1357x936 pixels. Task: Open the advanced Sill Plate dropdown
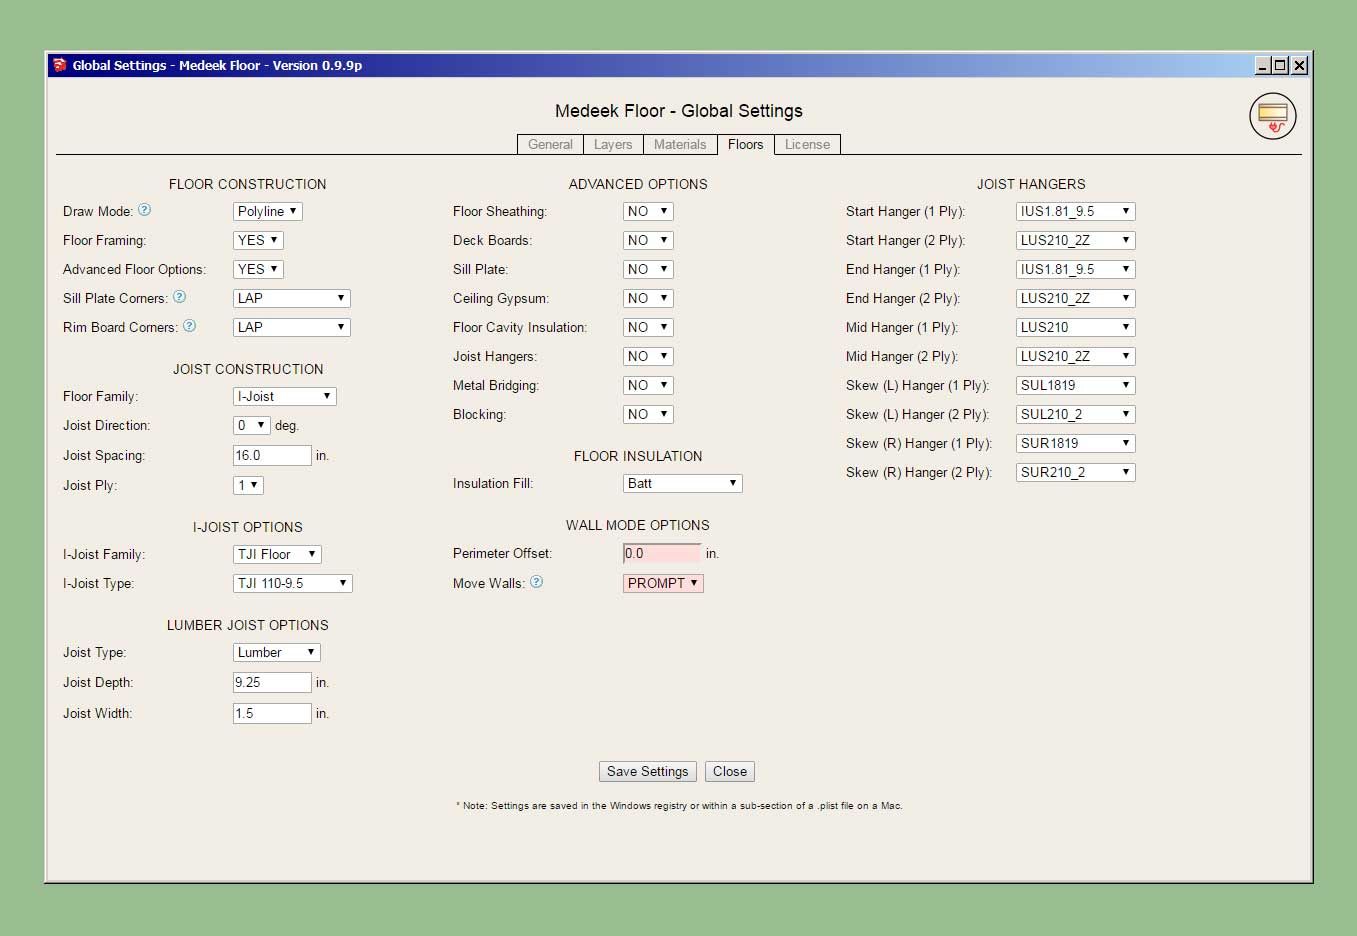pos(648,269)
